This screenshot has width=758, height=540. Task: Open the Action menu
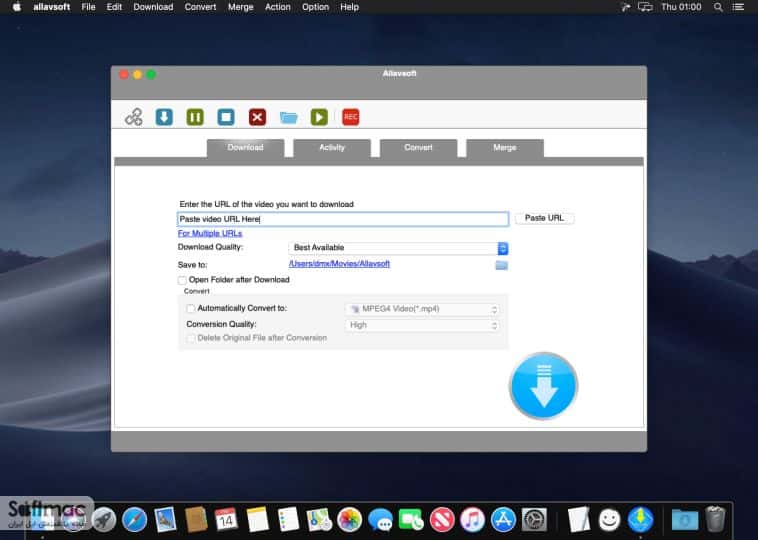pos(277,7)
